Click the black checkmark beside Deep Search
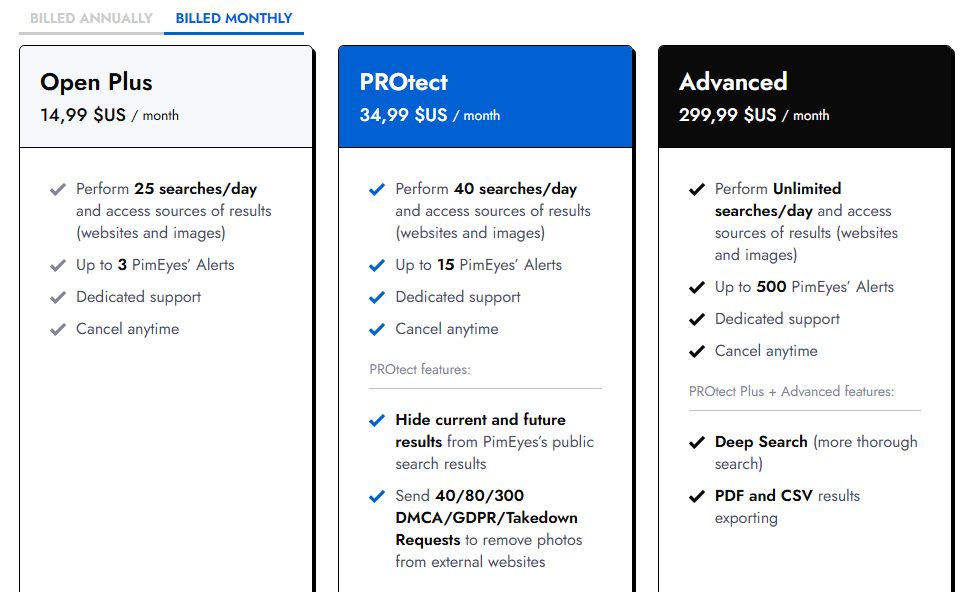 pos(697,442)
